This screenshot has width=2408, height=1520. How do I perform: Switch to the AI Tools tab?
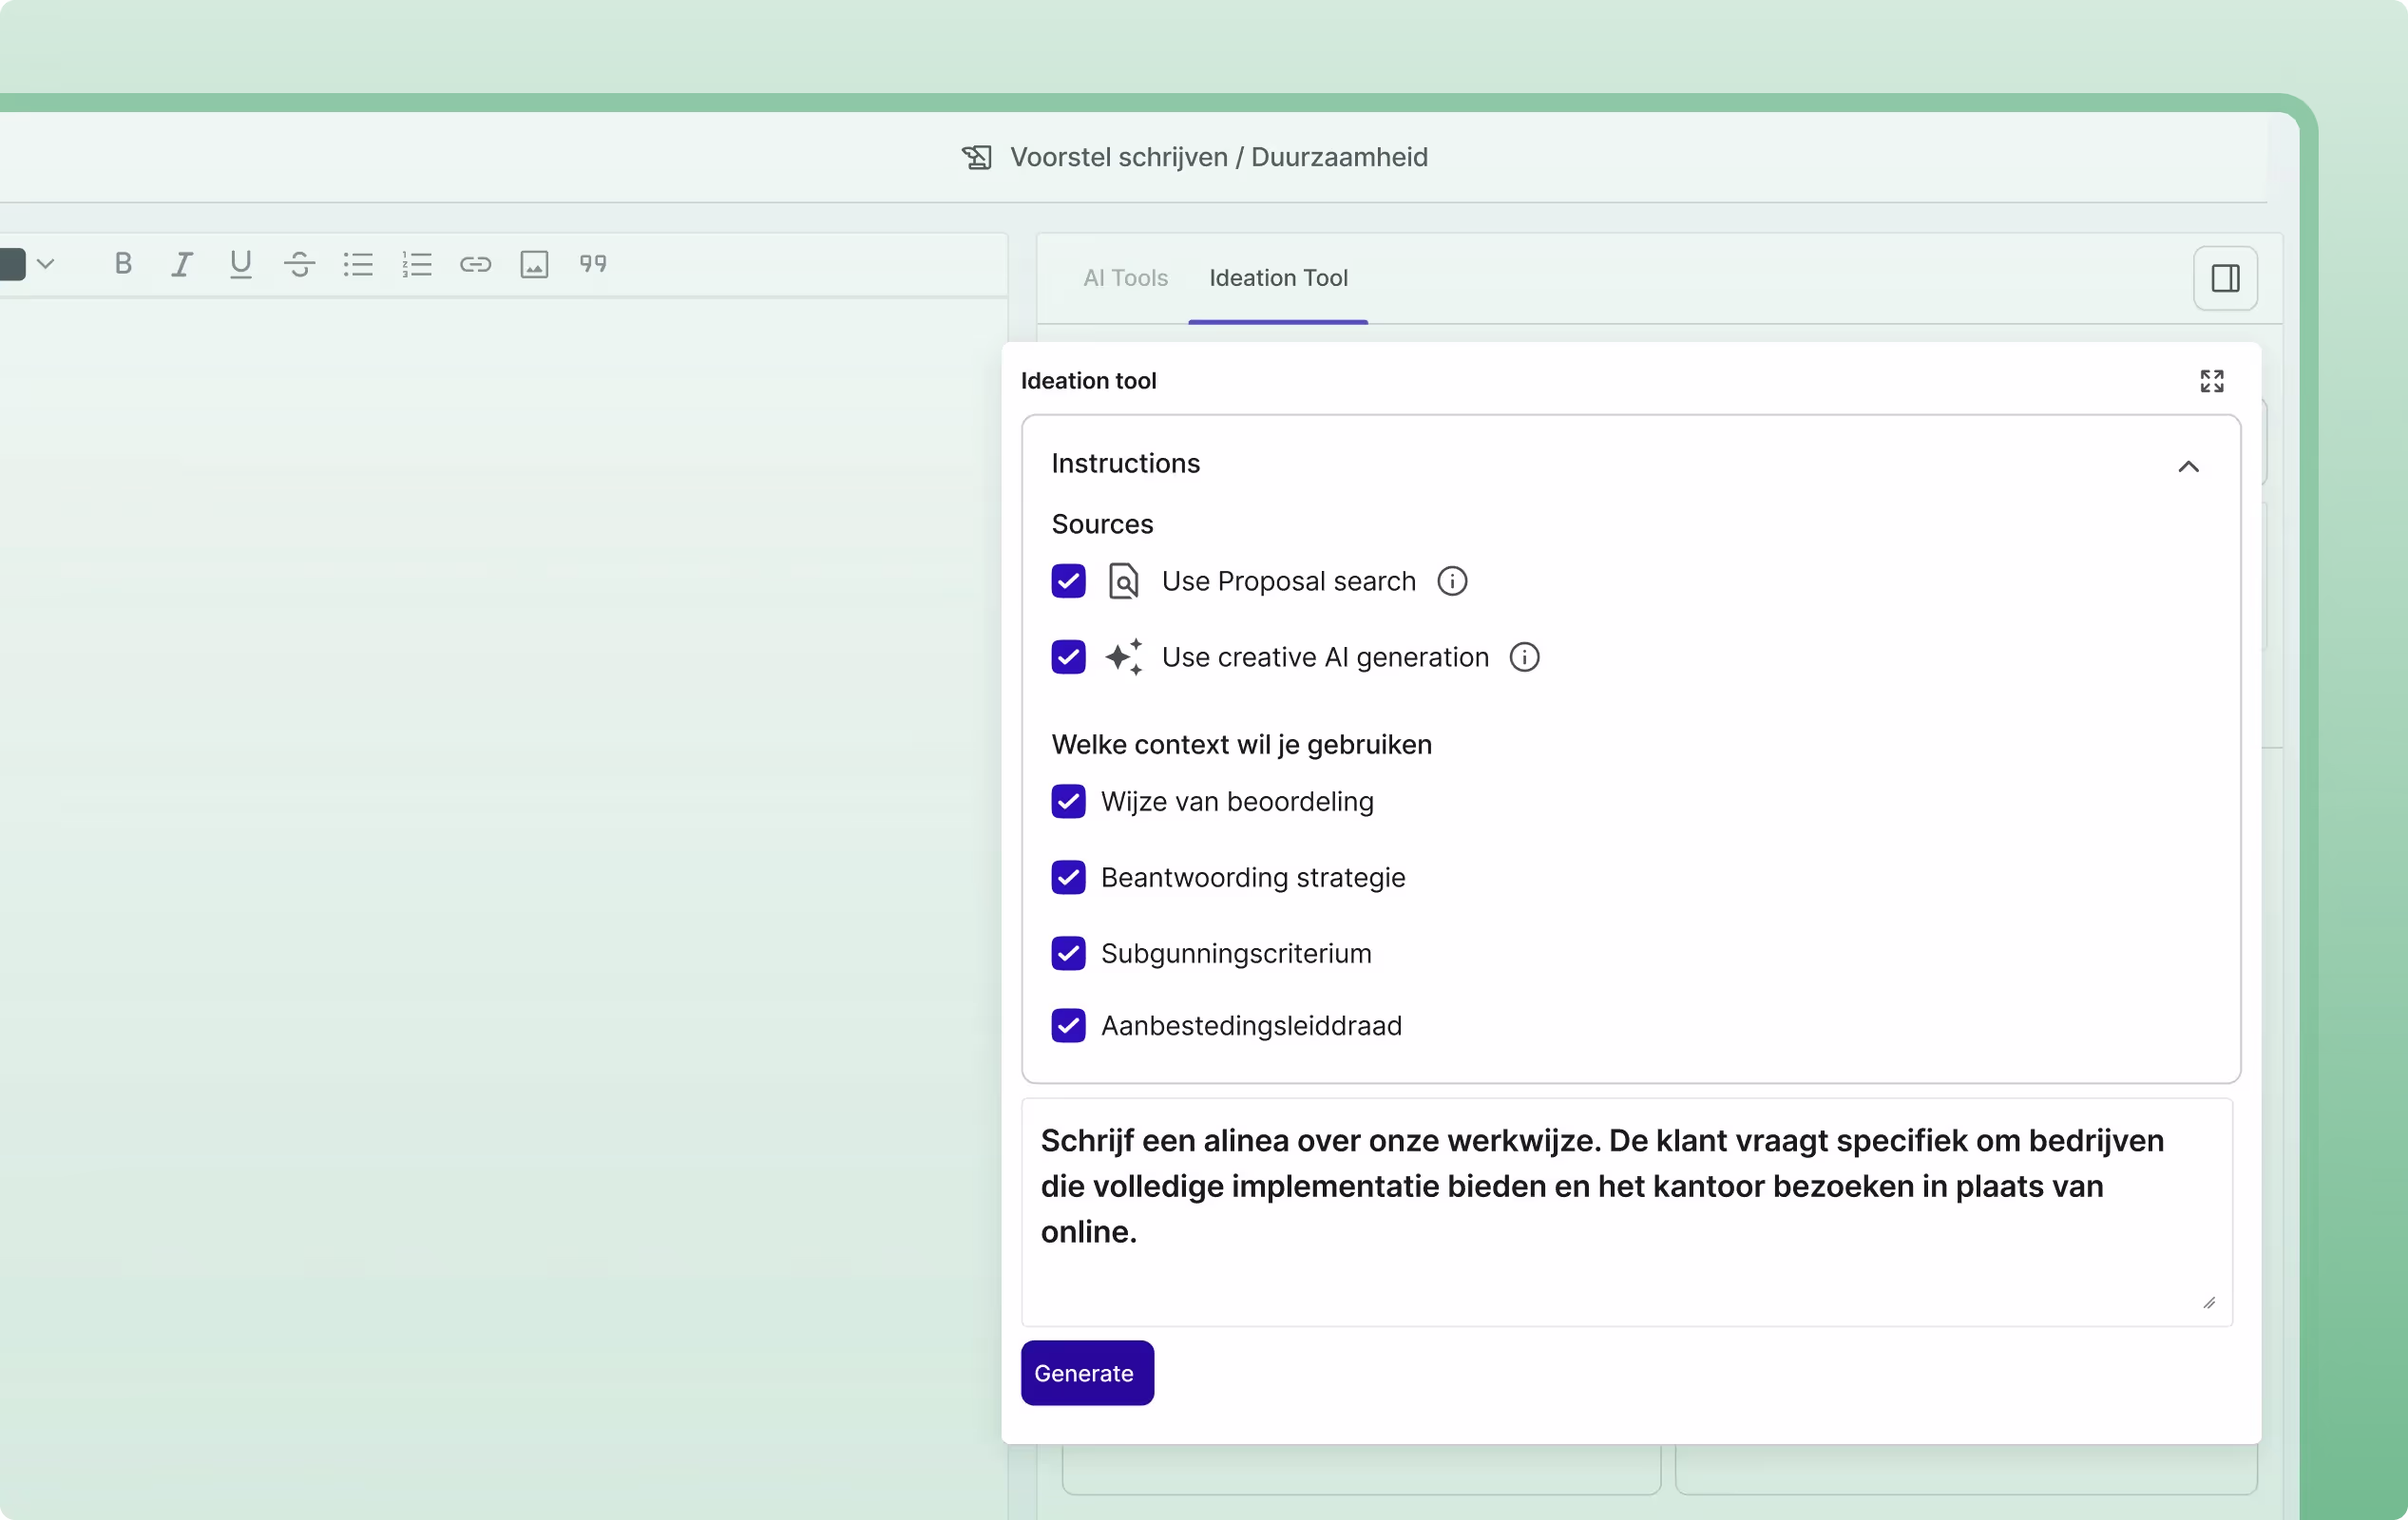[1125, 278]
